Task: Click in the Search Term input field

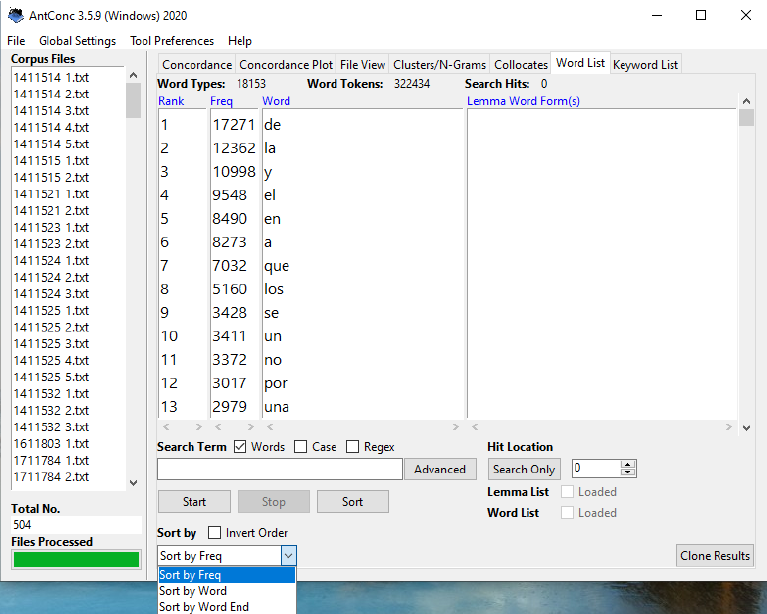Action: pyautogui.click(x=280, y=469)
